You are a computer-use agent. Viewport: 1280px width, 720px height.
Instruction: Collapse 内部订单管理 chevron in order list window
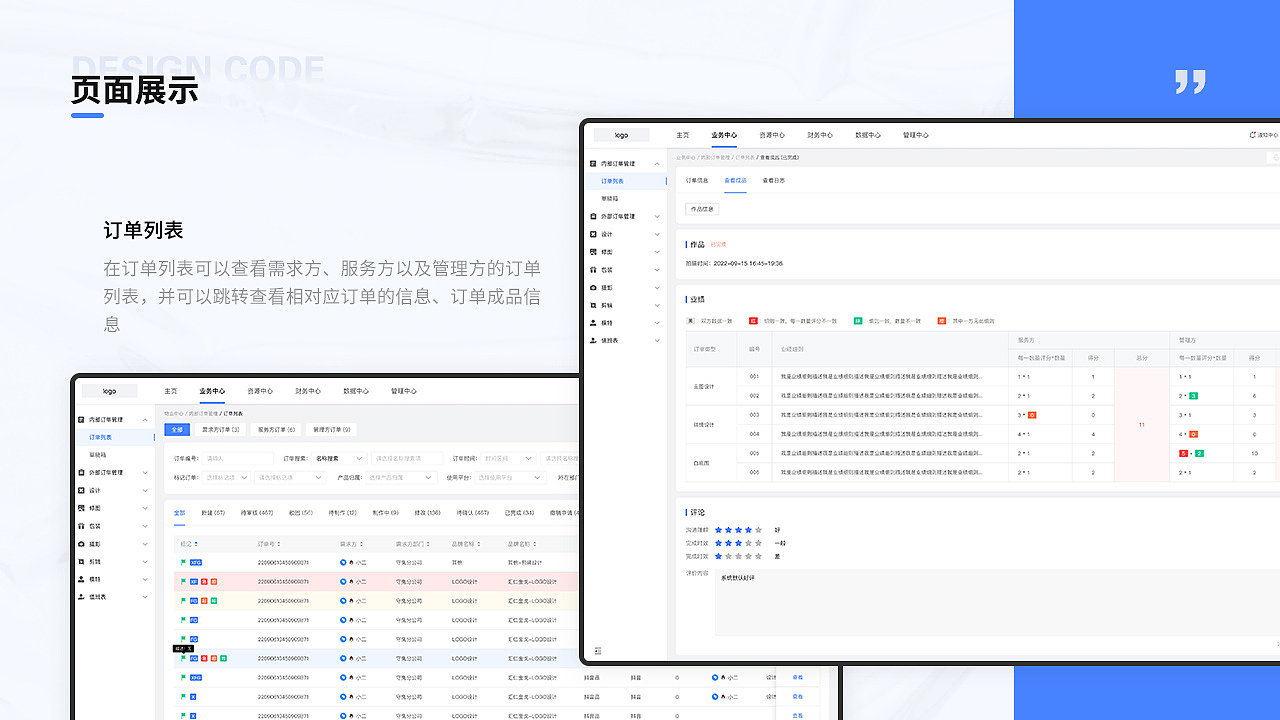pos(145,420)
